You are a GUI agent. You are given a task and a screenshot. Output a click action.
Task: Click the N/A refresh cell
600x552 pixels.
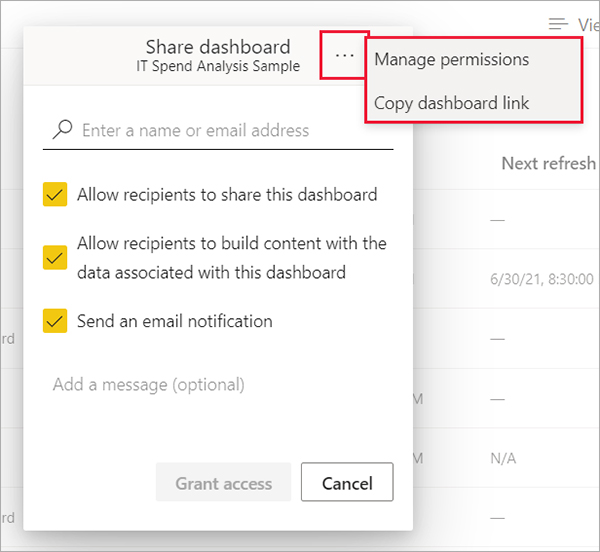tap(502, 459)
